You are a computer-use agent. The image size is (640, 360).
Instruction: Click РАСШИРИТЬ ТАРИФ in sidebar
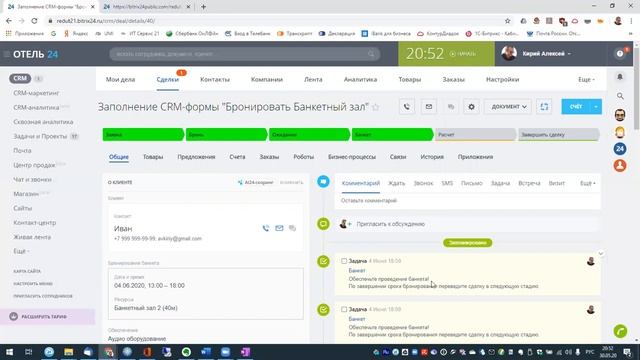44,317
